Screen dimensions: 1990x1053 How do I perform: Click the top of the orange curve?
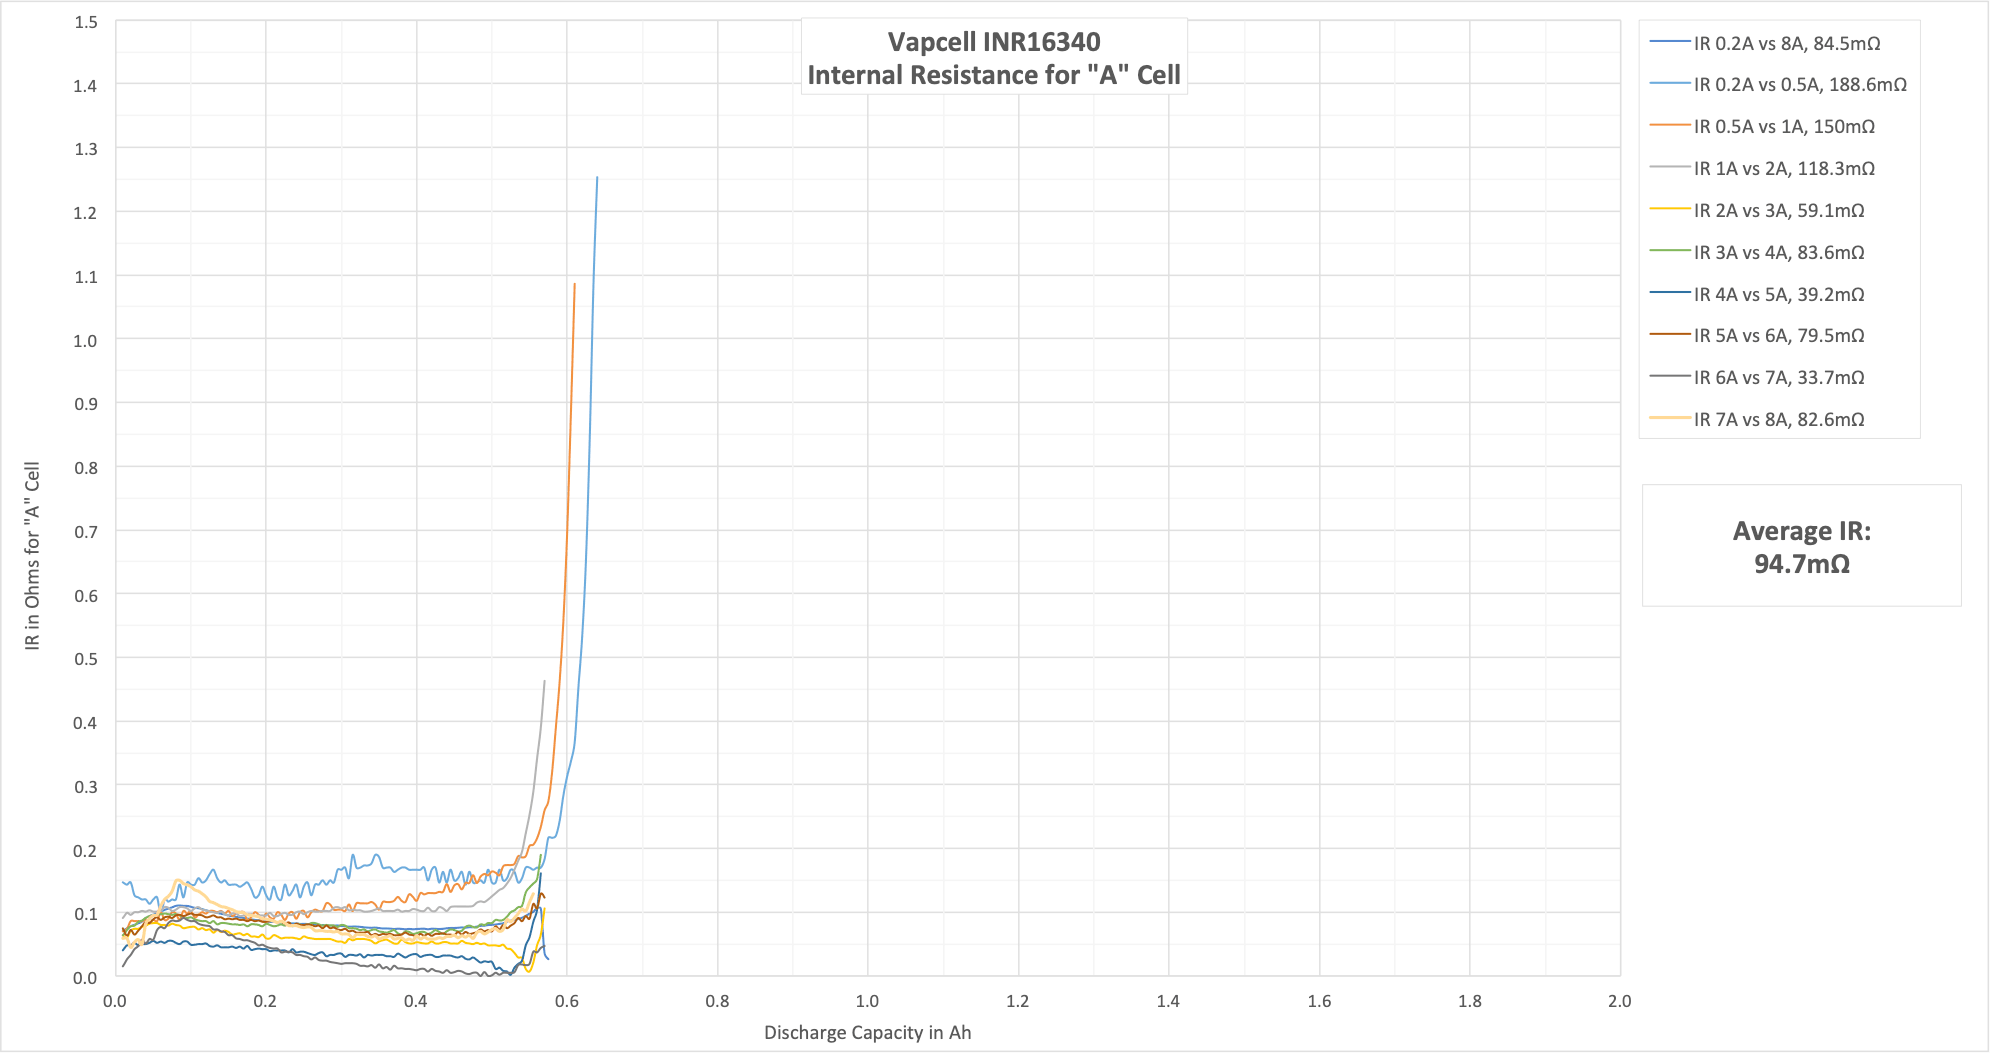574,285
